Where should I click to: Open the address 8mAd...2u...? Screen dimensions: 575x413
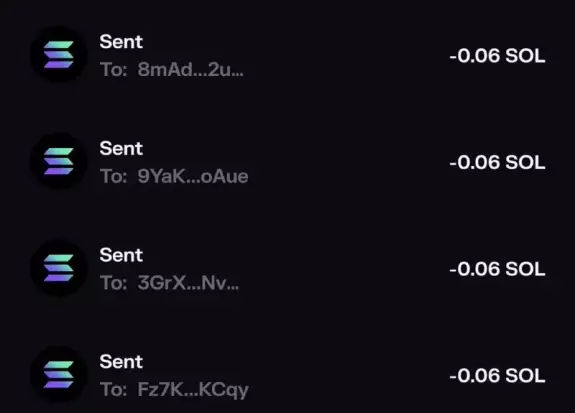[x=190, y=69]
